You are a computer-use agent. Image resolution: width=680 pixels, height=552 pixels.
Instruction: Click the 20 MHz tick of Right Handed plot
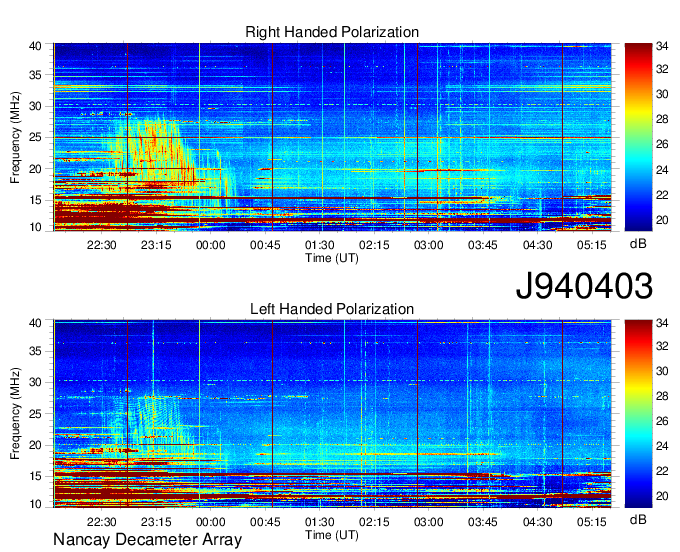tap(35, 169)
